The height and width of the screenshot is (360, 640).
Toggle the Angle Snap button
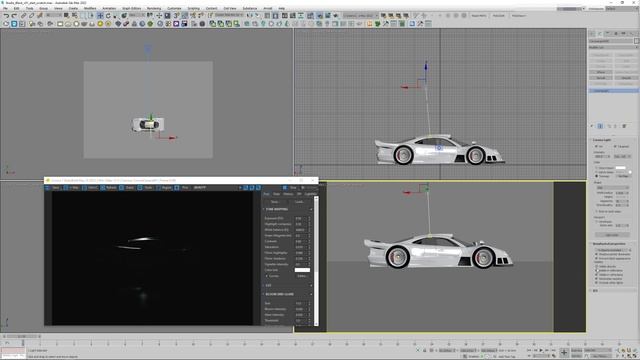coord(184,16)
